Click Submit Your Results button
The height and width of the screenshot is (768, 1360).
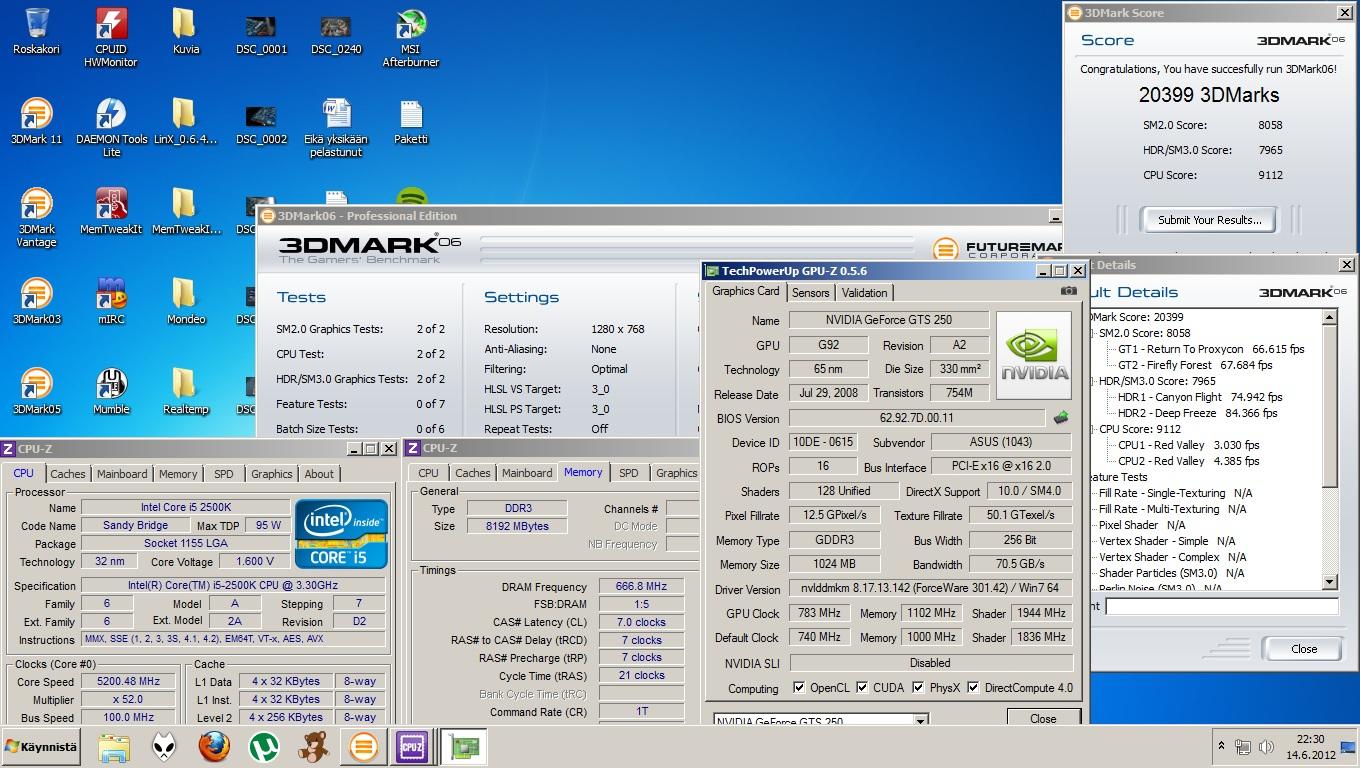(x=1209, y=220)
